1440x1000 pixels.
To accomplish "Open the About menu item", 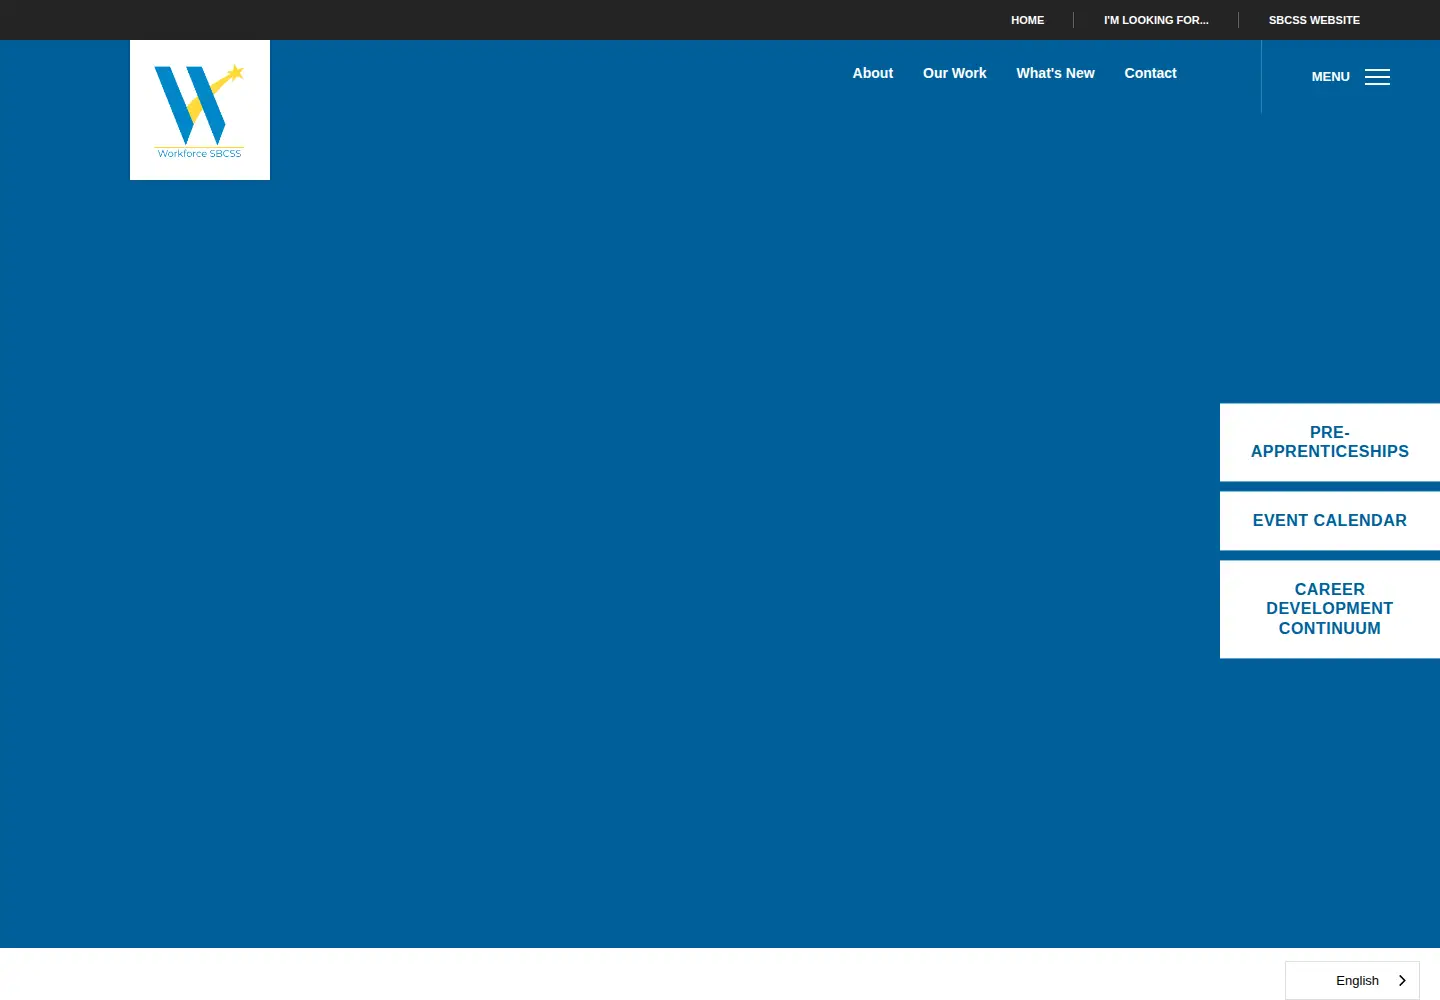I will pos(873,73).
